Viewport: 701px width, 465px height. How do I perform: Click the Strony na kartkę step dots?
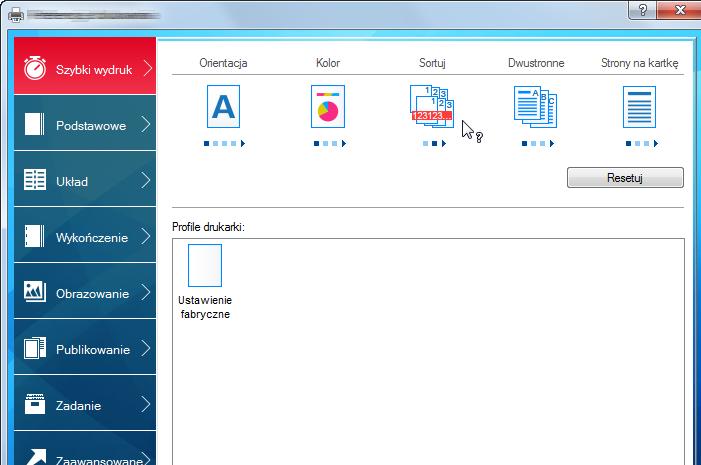point(642,144)
